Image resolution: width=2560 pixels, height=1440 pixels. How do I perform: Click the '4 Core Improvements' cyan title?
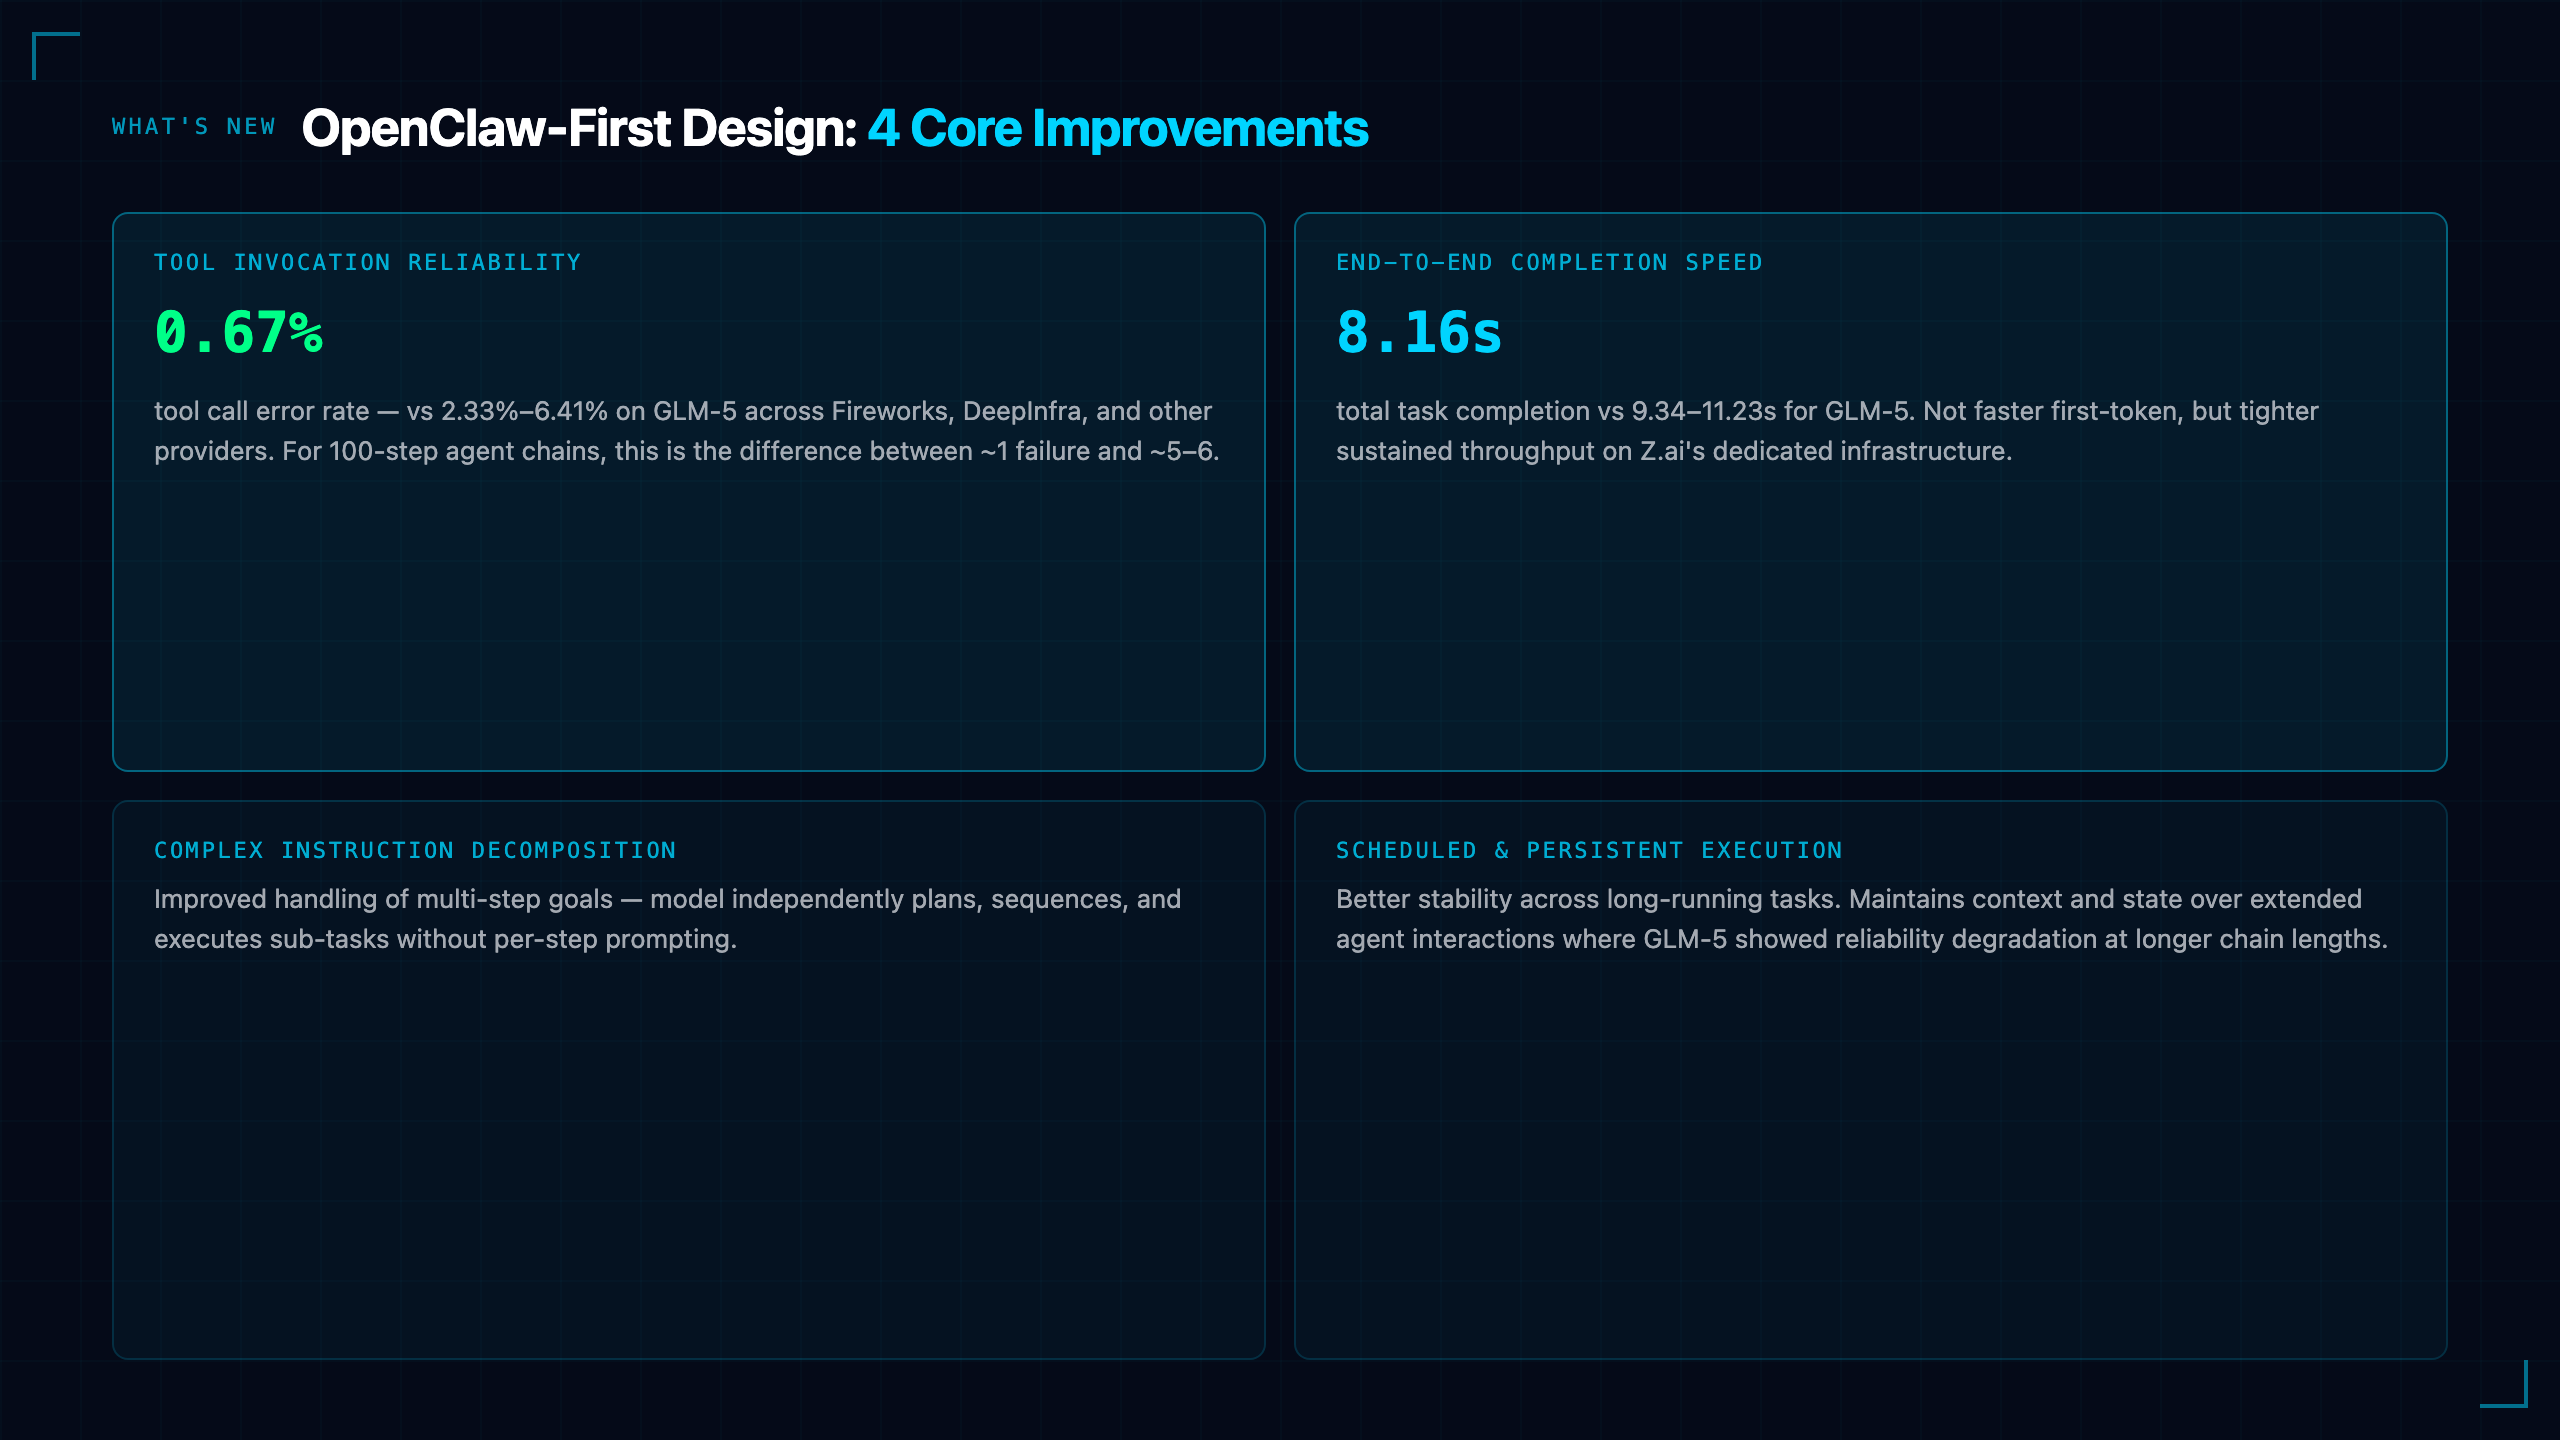point(1117,129)
